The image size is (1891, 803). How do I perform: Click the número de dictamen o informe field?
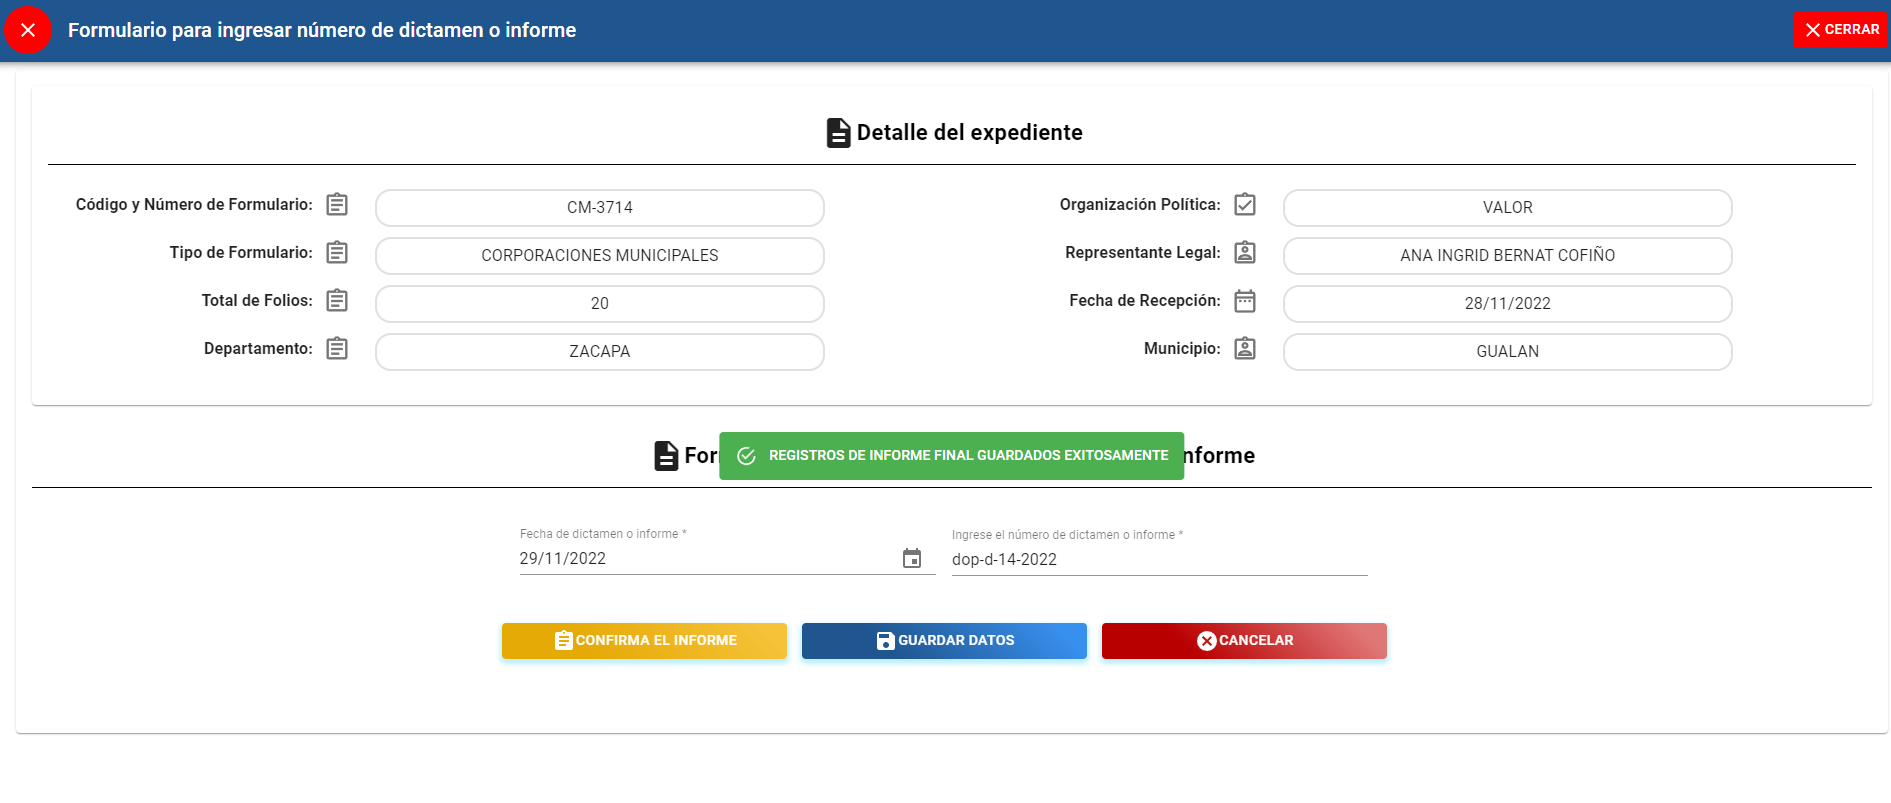point(1158,560)
